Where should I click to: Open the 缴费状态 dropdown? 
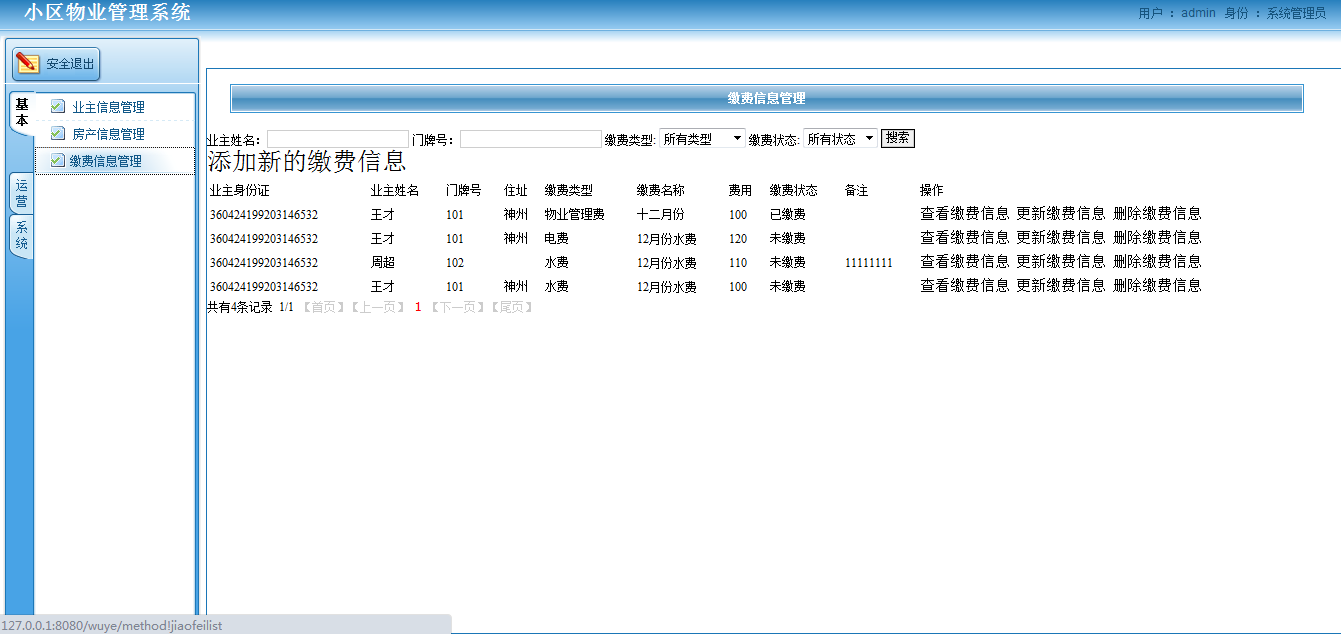click(840, 139)
